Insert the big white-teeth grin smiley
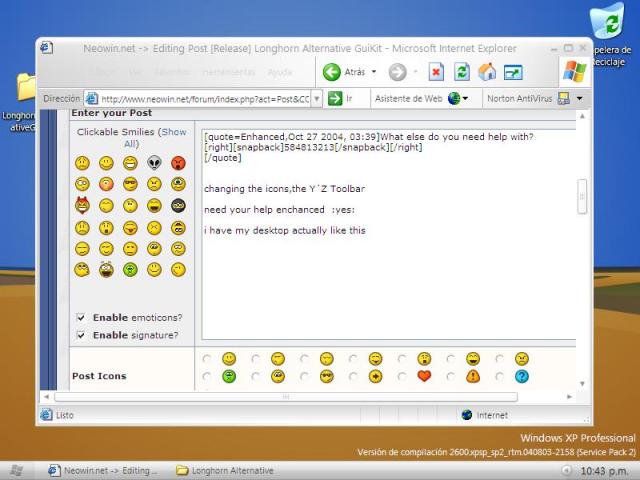 (x=130, y=163)
